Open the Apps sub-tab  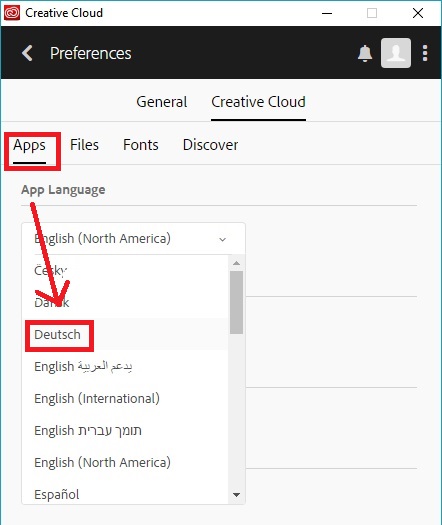tap(29, 145)
